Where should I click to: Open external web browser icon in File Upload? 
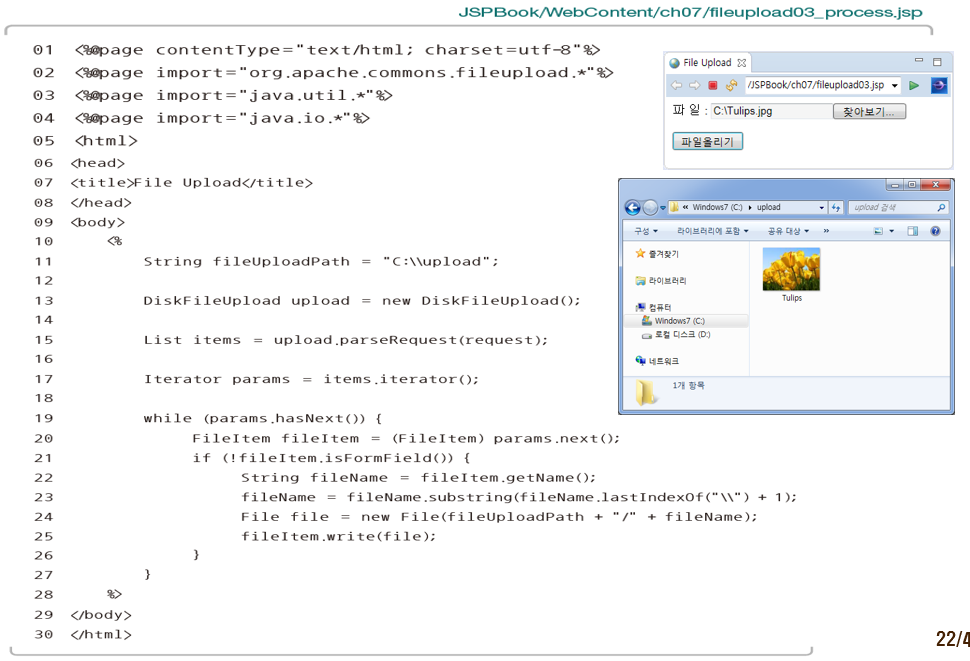[x=938, y=85]
